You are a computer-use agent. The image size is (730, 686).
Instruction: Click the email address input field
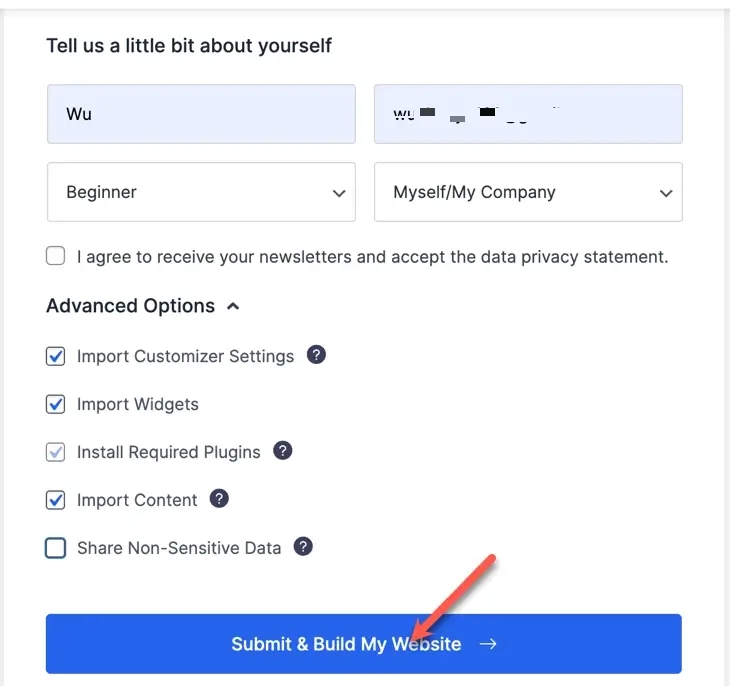(x=528, y=114)
